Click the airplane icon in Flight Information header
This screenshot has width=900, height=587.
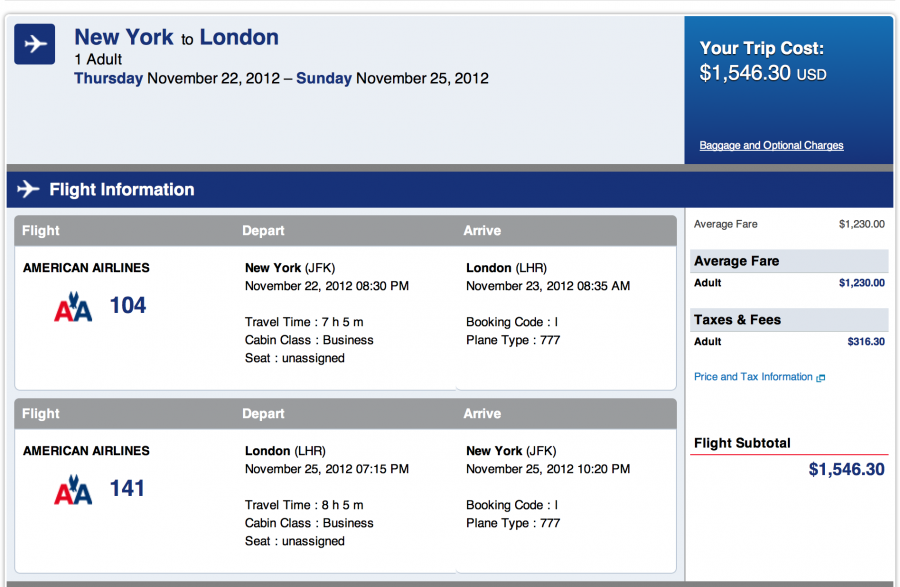(28, 190)
